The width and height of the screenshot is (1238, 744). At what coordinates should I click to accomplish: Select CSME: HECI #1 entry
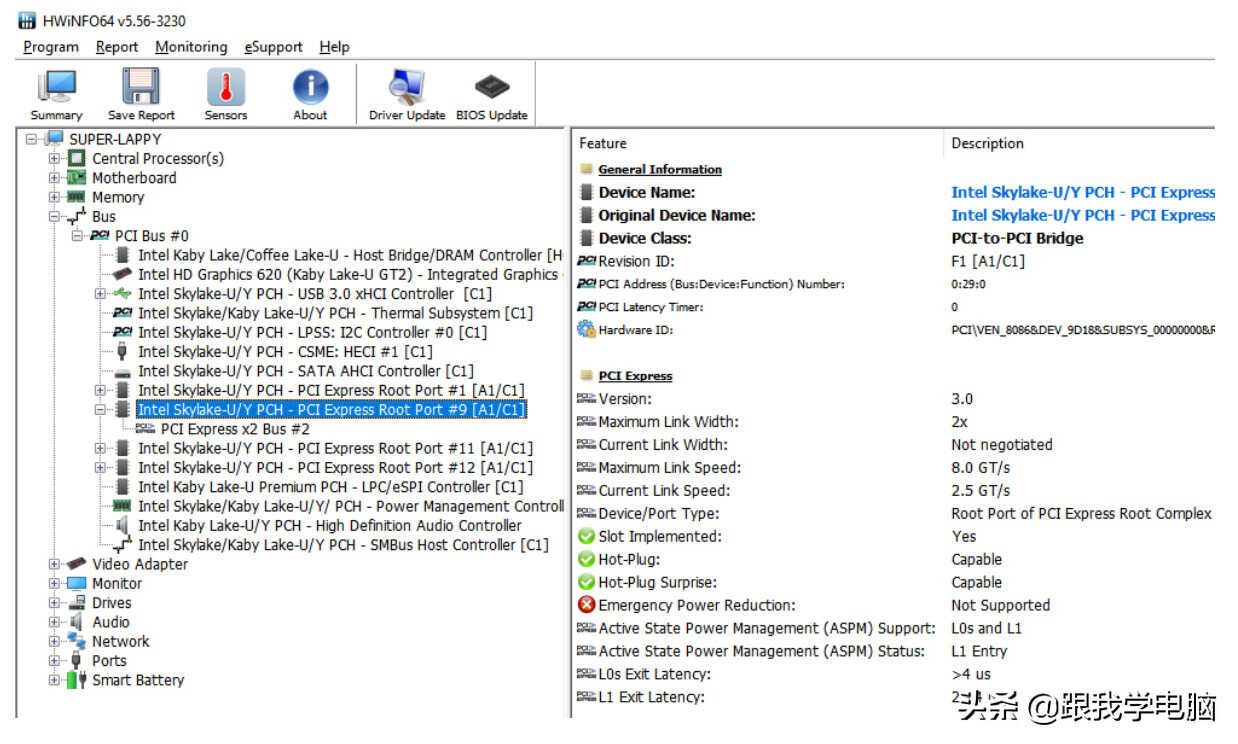[x=285, y=352]
